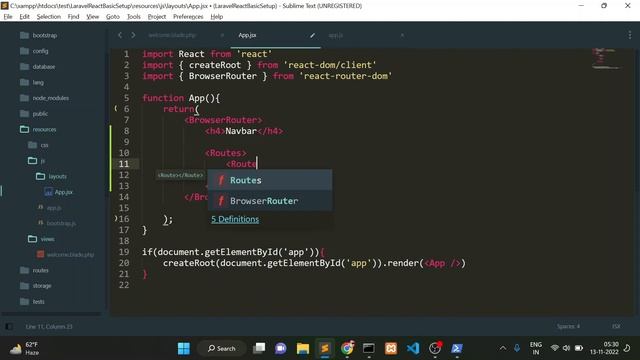Select the App.jsx tab

[x=247, y=36]
